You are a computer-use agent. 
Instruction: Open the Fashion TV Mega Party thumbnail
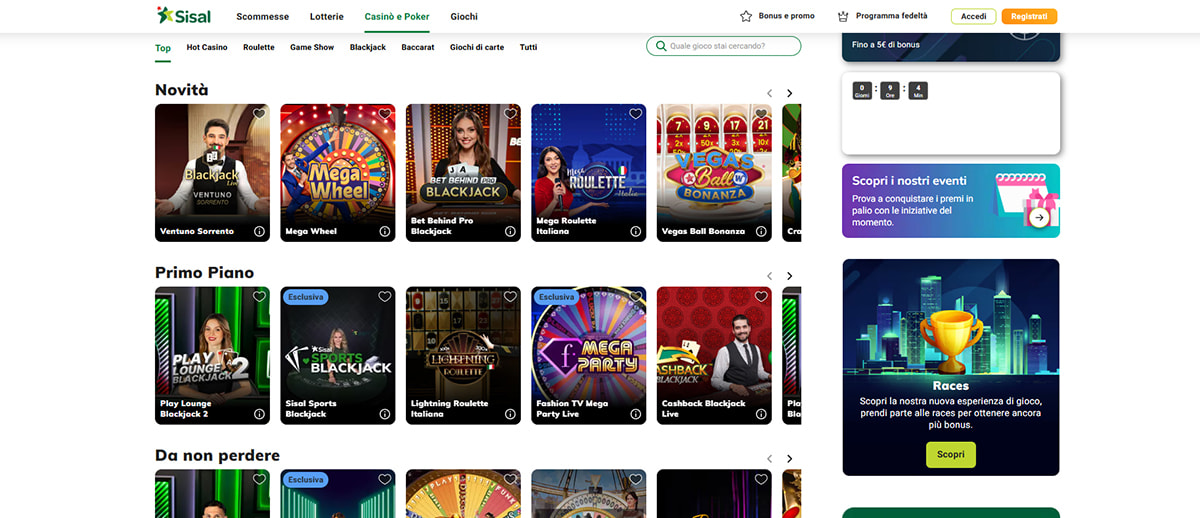[x=589, y=356]
